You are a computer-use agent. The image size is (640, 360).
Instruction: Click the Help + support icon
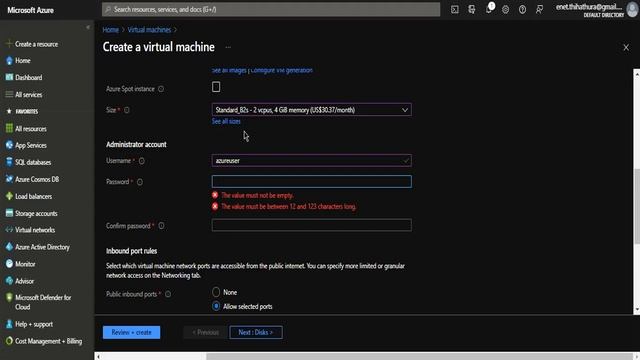(9, 324)
